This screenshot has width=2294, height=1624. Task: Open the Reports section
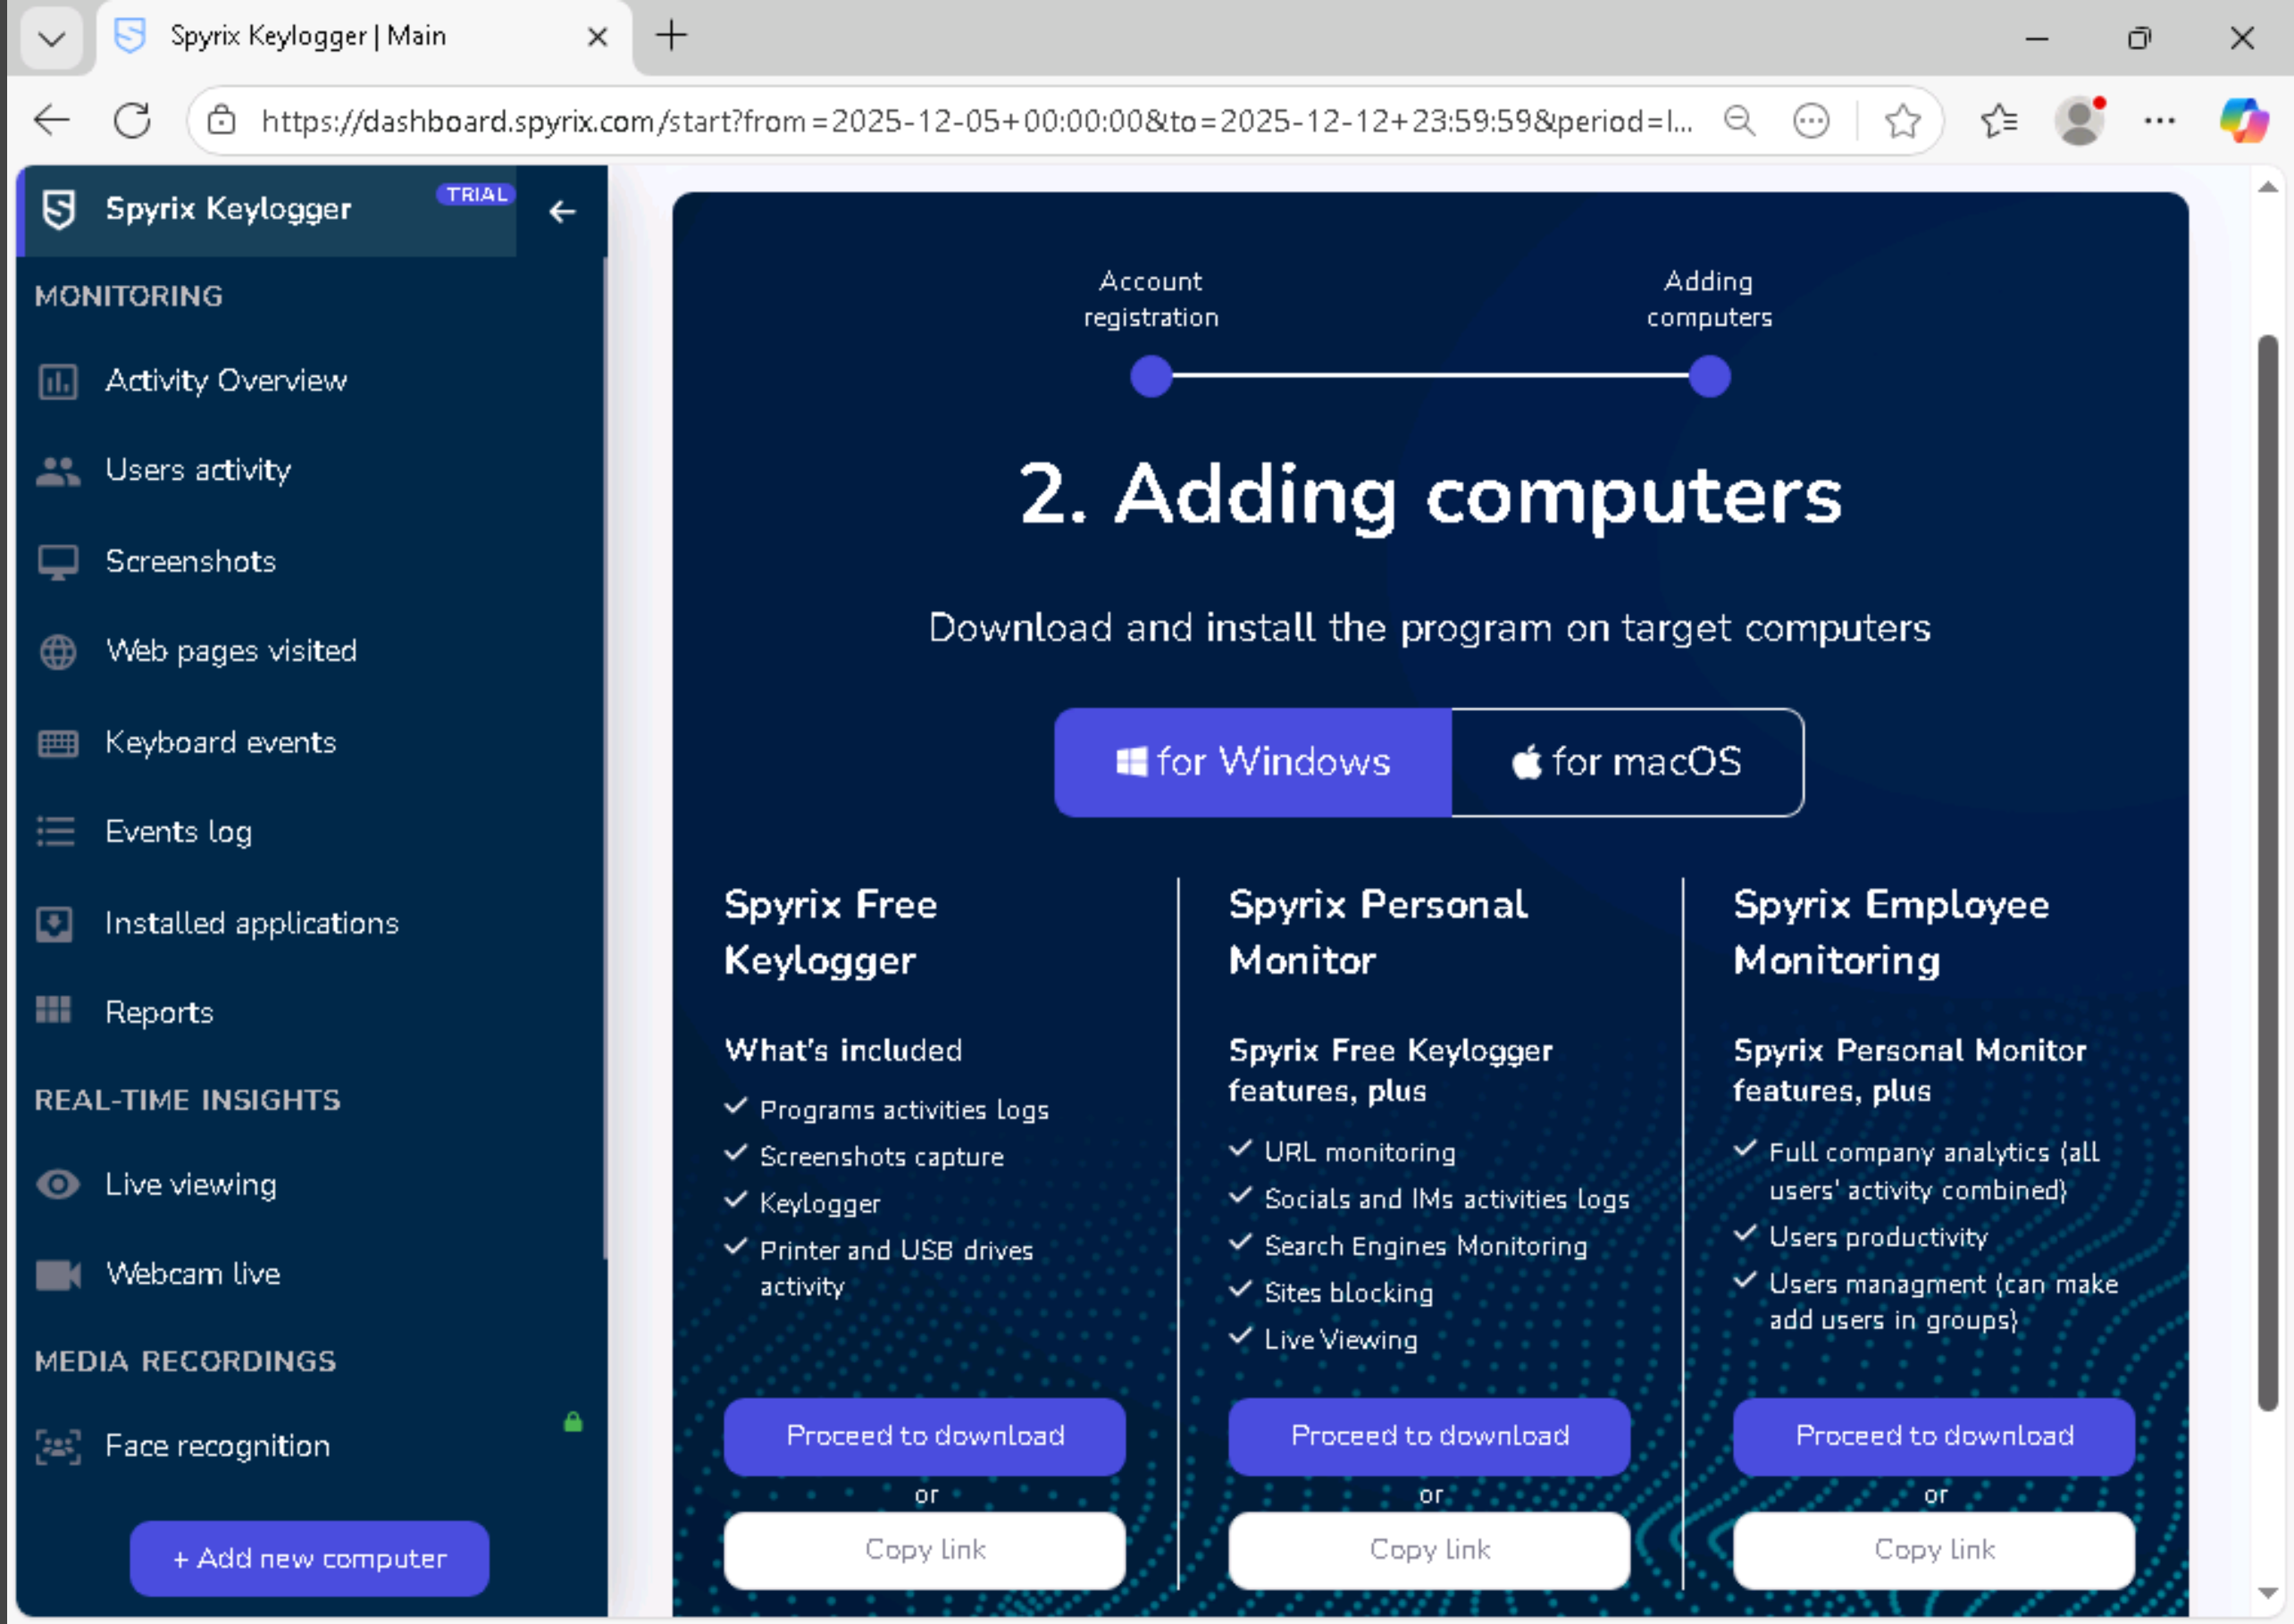point(159,1012)
